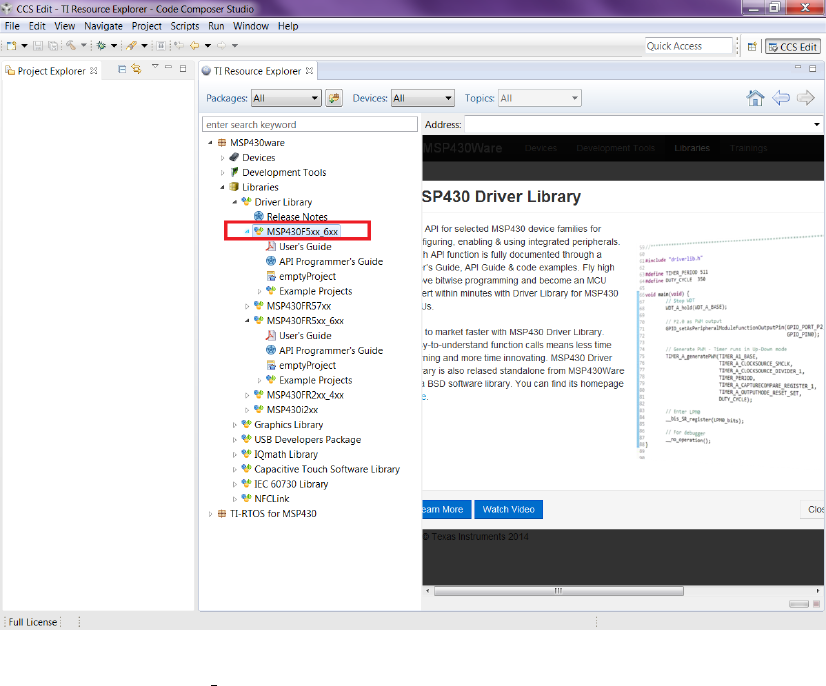Select the NFCLink tree item
826x686 pixels.
pyautogui.click(x=272, y=498)
